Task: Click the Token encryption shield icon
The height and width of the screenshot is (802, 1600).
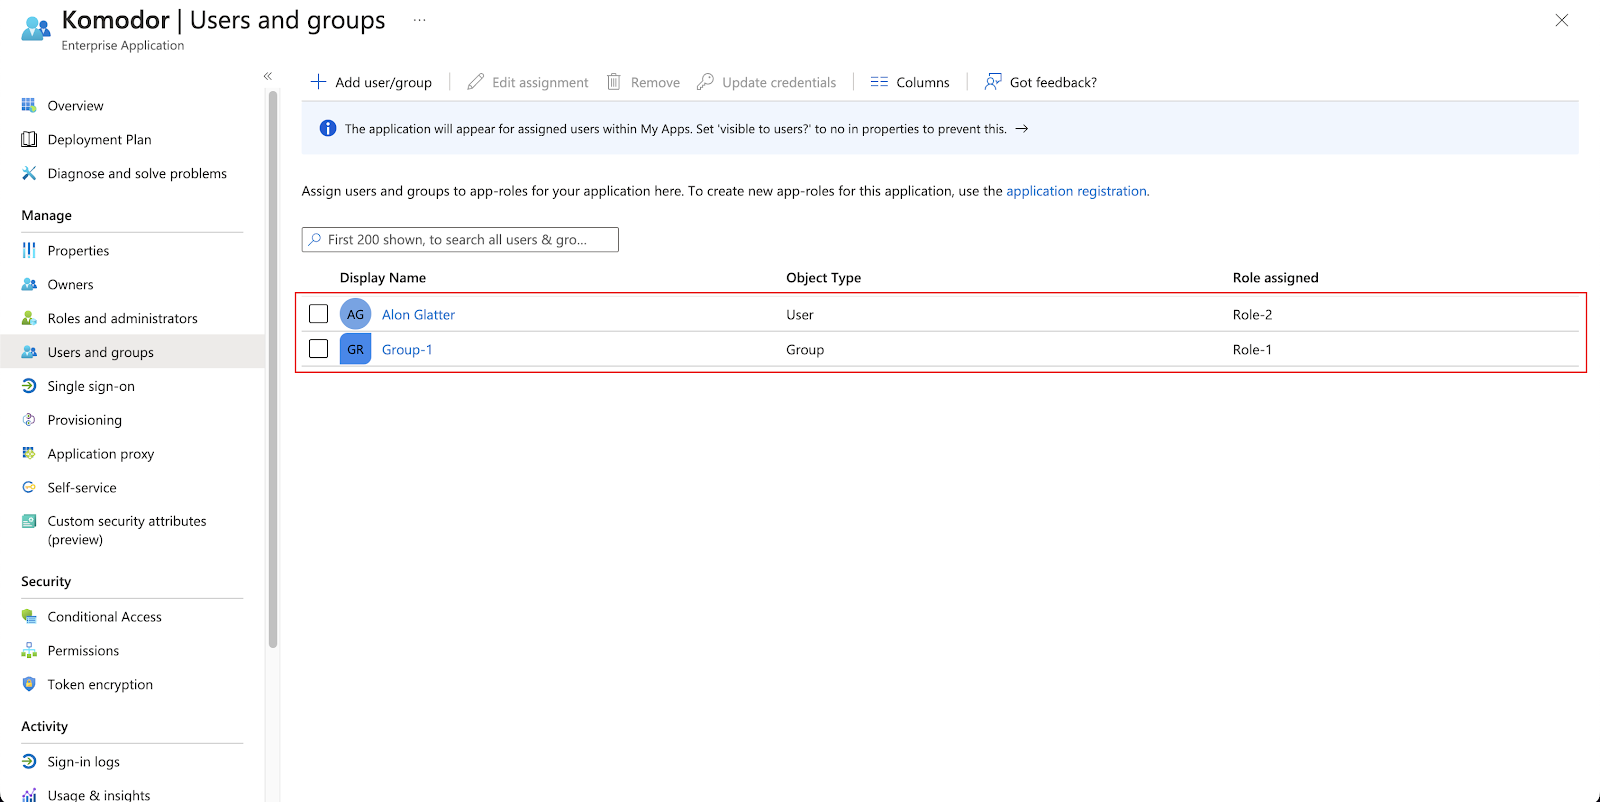Action: click(29, 684)
